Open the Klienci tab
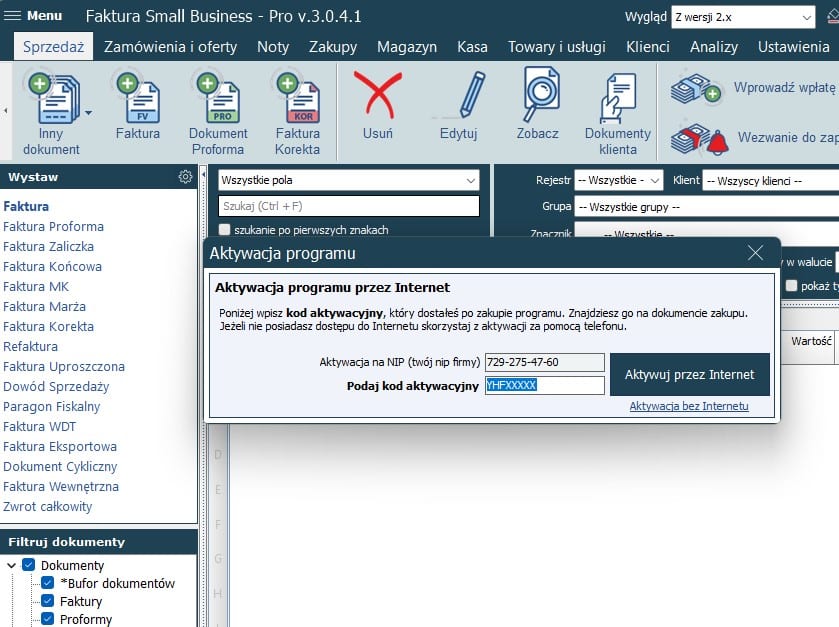 point(647,47)
